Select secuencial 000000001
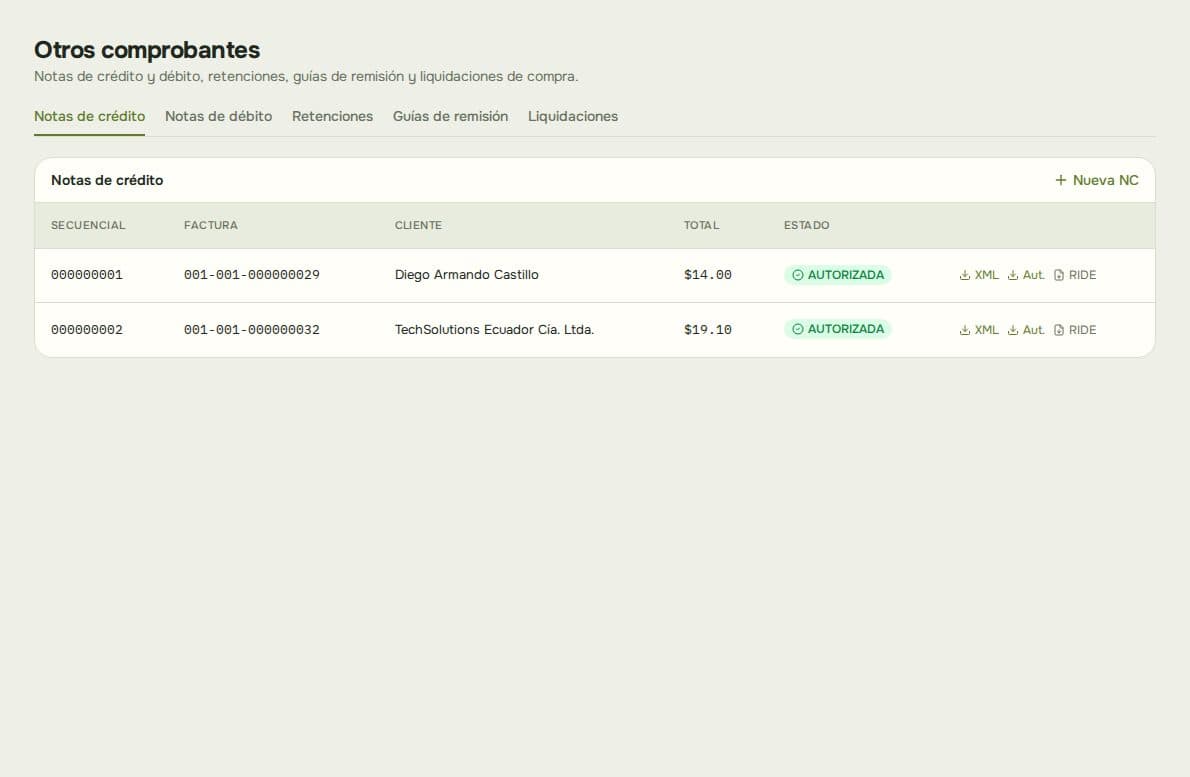Viewport: 1190px width, 777px height. point(87,275)
